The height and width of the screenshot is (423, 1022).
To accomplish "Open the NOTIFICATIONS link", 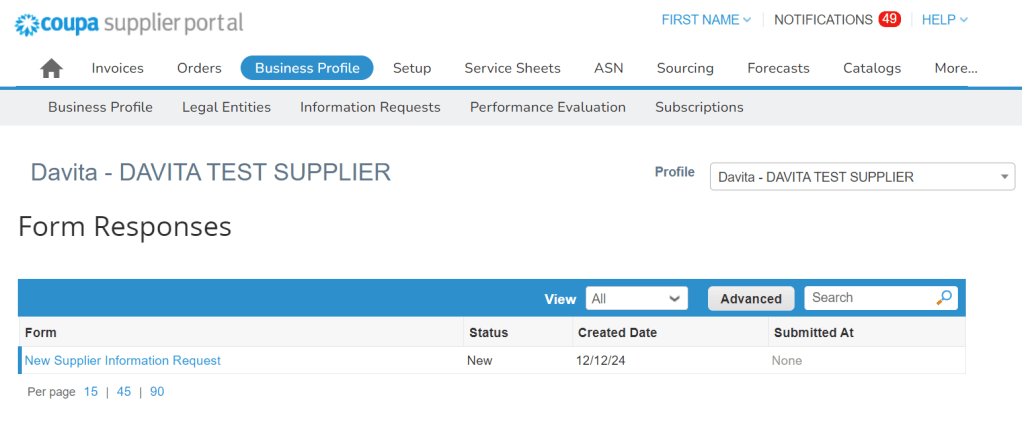I will click(x=823, y=20).
